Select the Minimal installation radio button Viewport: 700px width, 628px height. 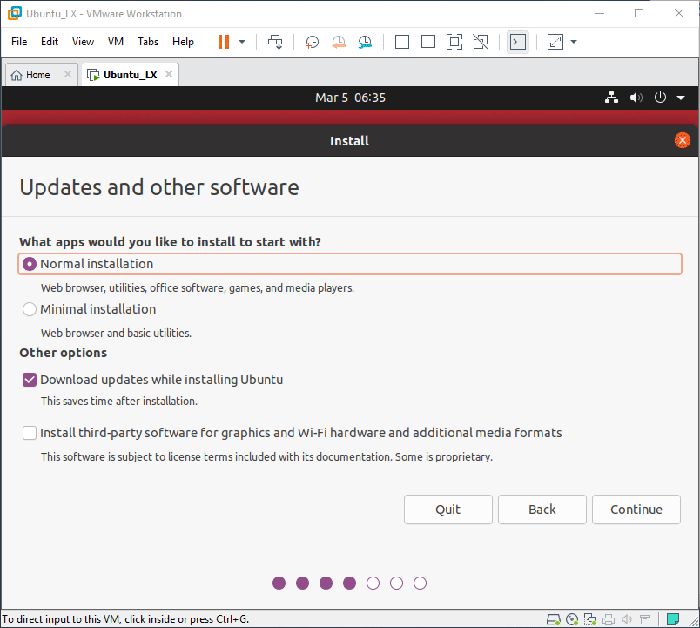point(29,309)
